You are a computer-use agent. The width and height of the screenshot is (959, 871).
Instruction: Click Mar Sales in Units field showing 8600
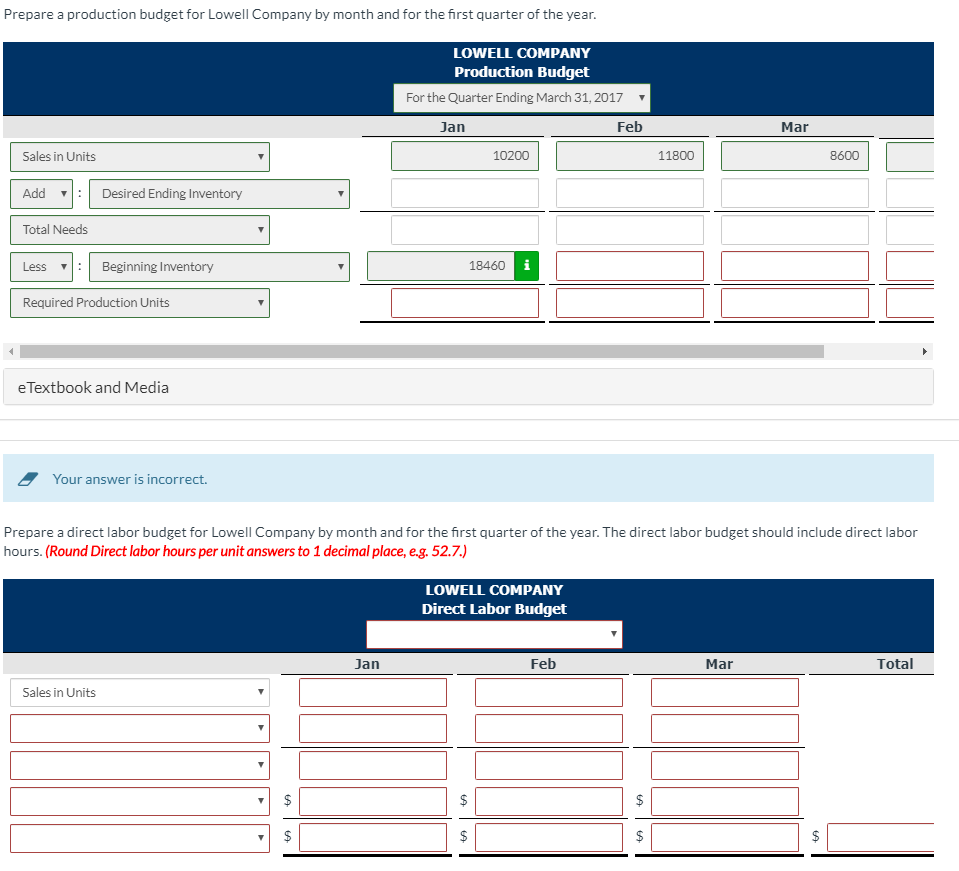pyautogui.click(x=795, y=156)
